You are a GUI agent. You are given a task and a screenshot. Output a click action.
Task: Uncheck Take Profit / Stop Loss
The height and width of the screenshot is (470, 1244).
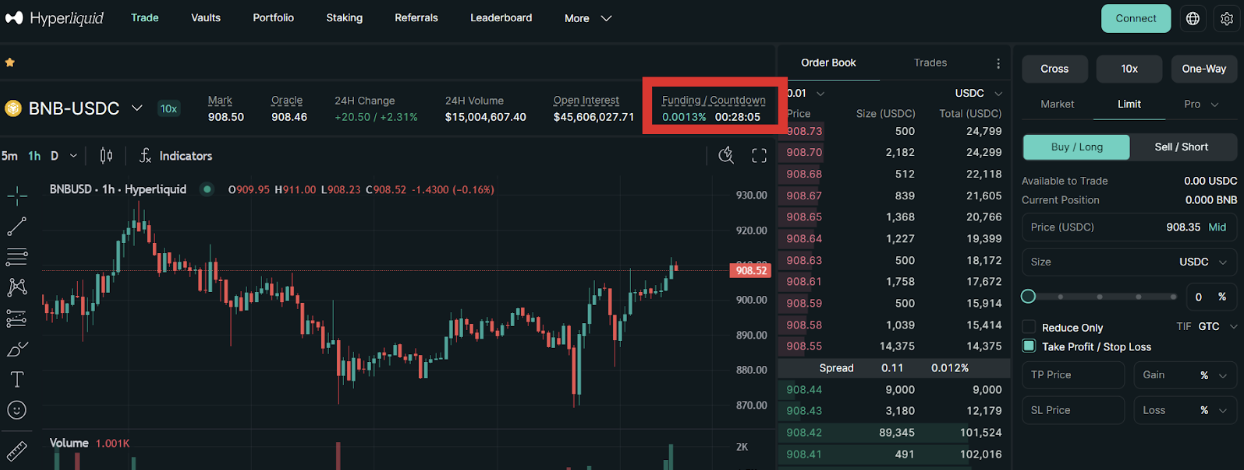pos(1029,346)
